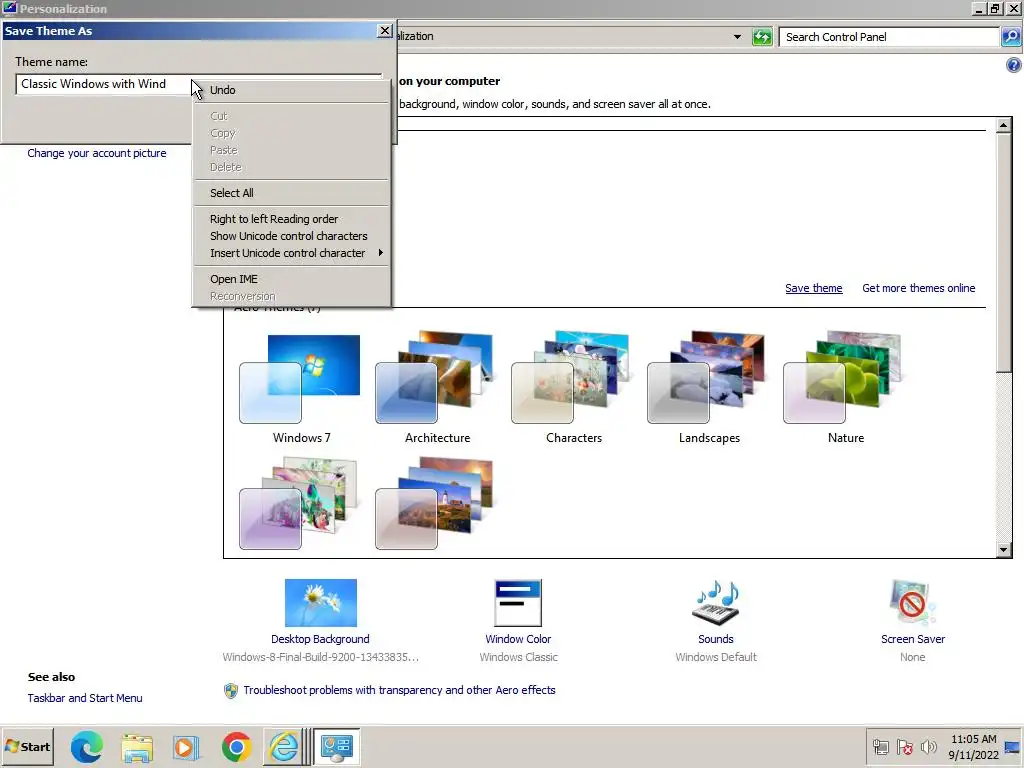The width and height of the screenshot is (1024, 768).
Task: Open Sounds settings icon
Action: tap(716, 603)
